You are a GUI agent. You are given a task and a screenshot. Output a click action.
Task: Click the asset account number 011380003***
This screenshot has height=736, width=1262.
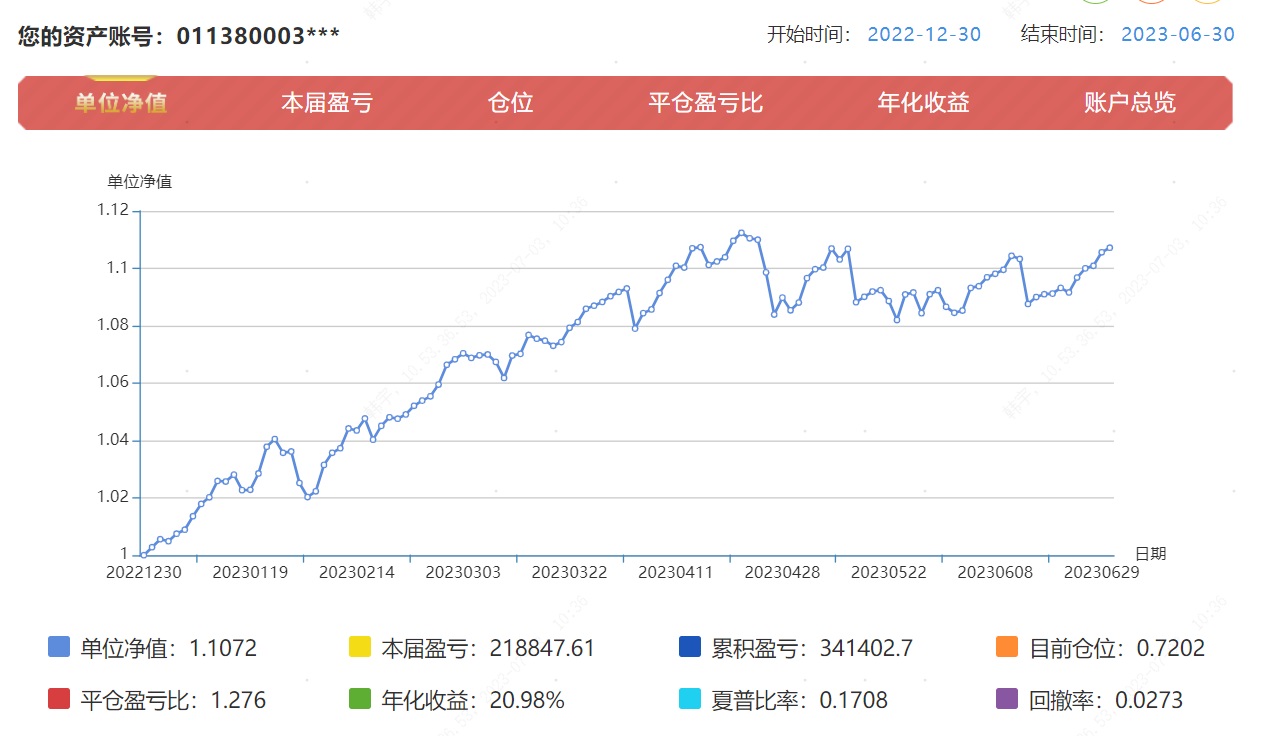click(x=258, y=36)
